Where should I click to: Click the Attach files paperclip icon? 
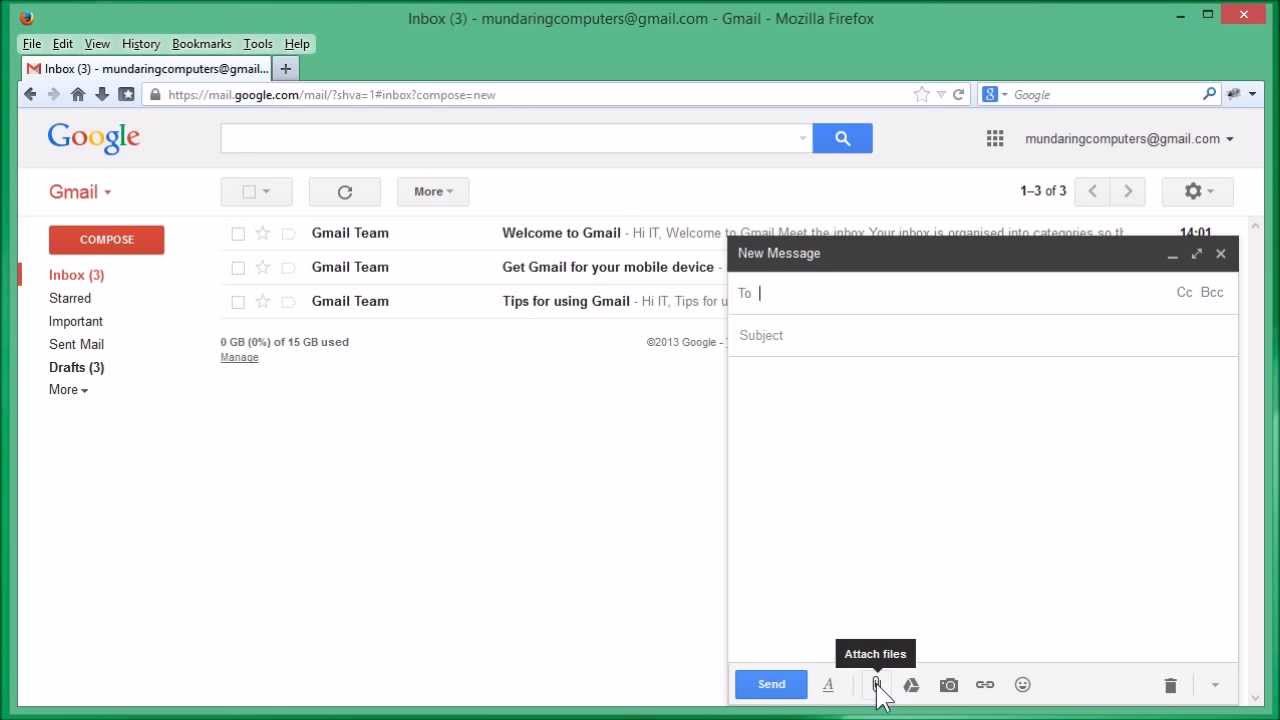tap(876, 685)
